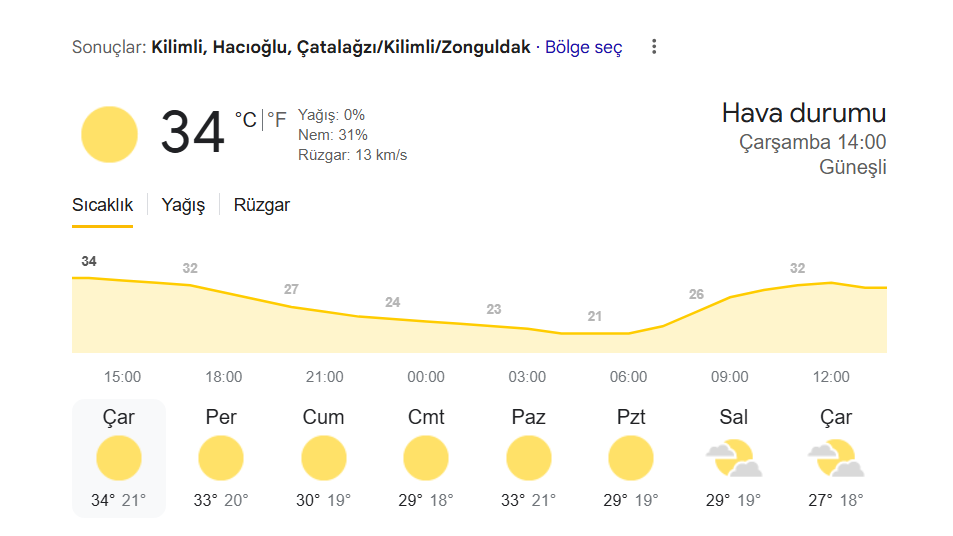Open the three-dot more options menu
Viewport: 953px width, 536px height.
[x=654, y=47]
